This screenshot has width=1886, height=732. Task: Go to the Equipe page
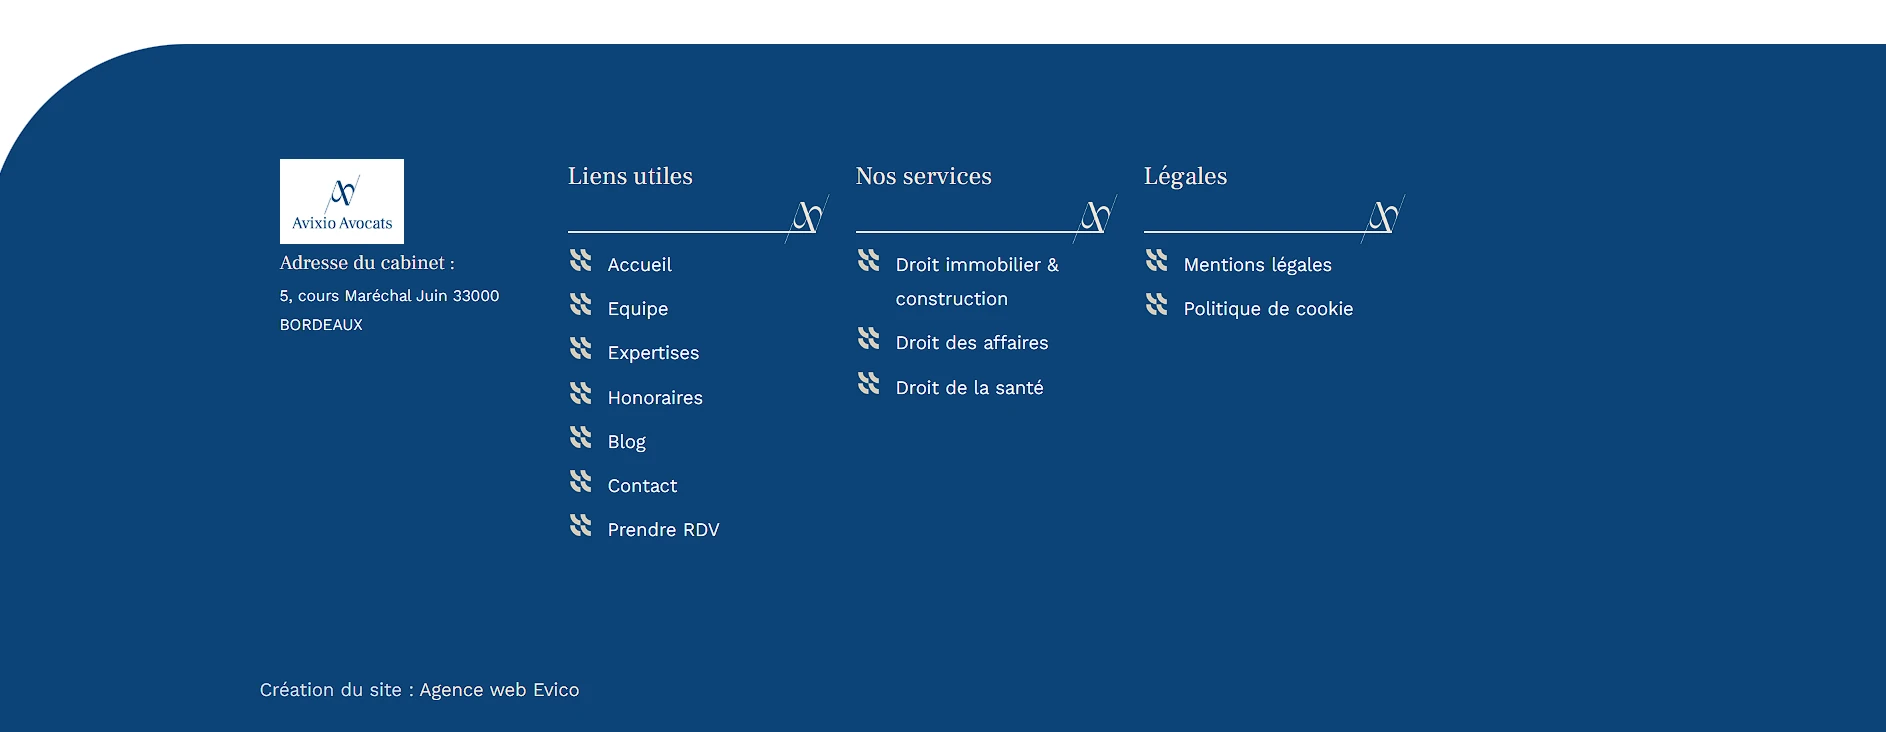click(637, 309)
